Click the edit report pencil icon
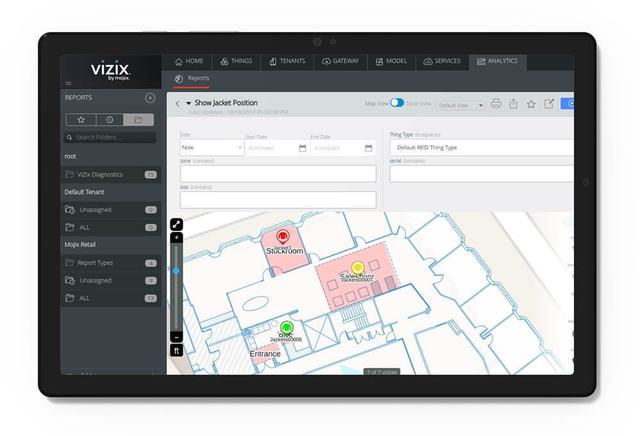 tap(549, 104)
